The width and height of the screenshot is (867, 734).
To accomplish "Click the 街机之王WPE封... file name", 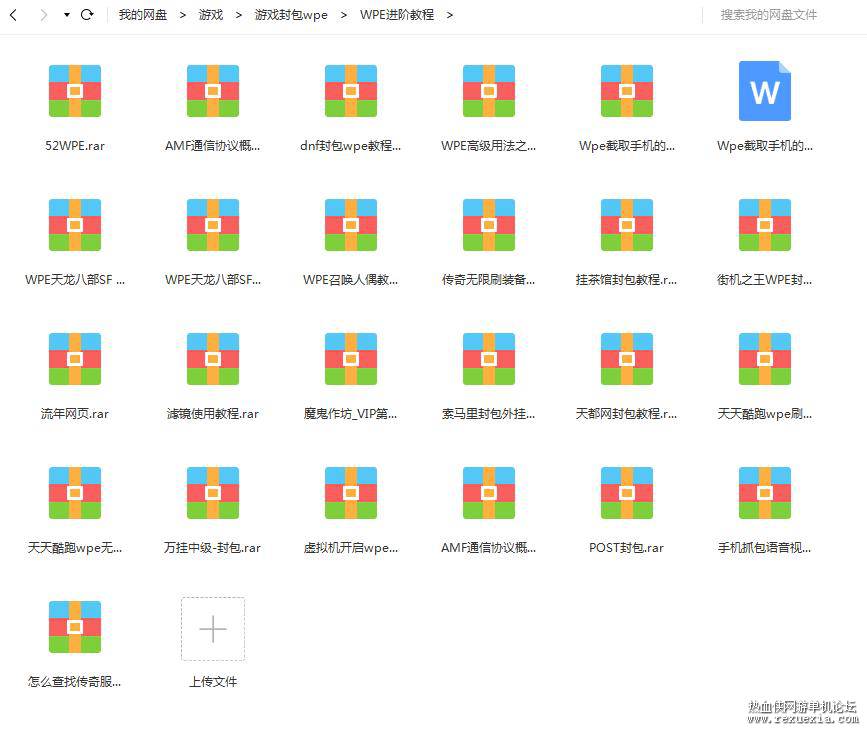I will tap(765, 280).
